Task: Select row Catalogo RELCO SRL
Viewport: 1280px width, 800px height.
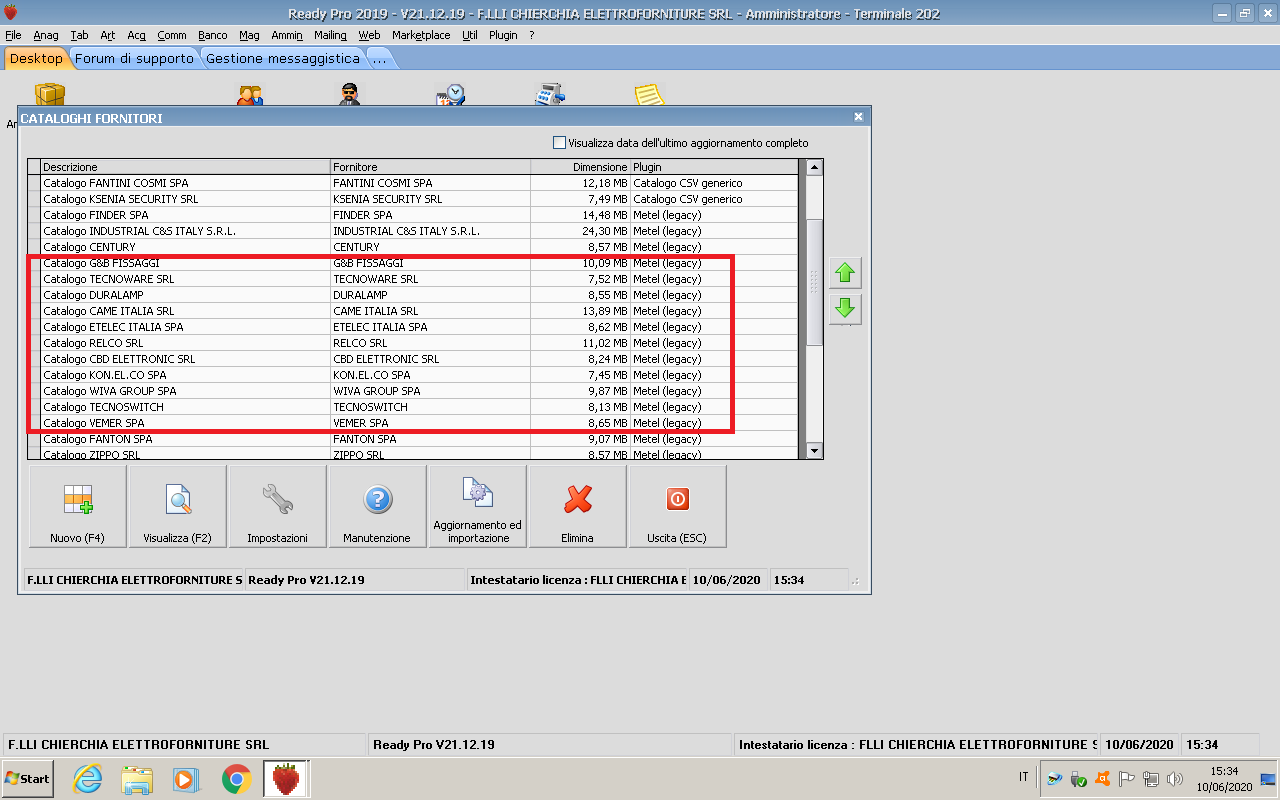Action: pyautogui.click(x=413, y=343)
